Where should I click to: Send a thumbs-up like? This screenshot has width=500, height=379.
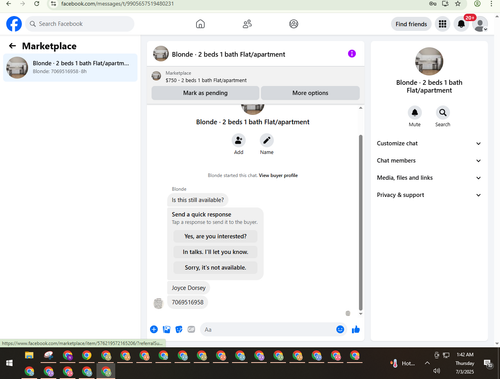click(x=356, y=330)
